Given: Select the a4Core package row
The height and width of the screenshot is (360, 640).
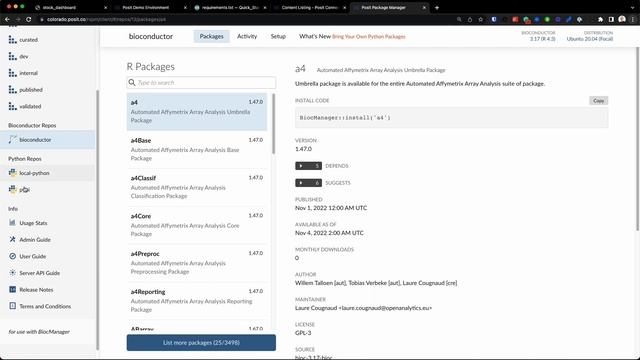Looking at the screenshot, I should [x=197, y=225].
